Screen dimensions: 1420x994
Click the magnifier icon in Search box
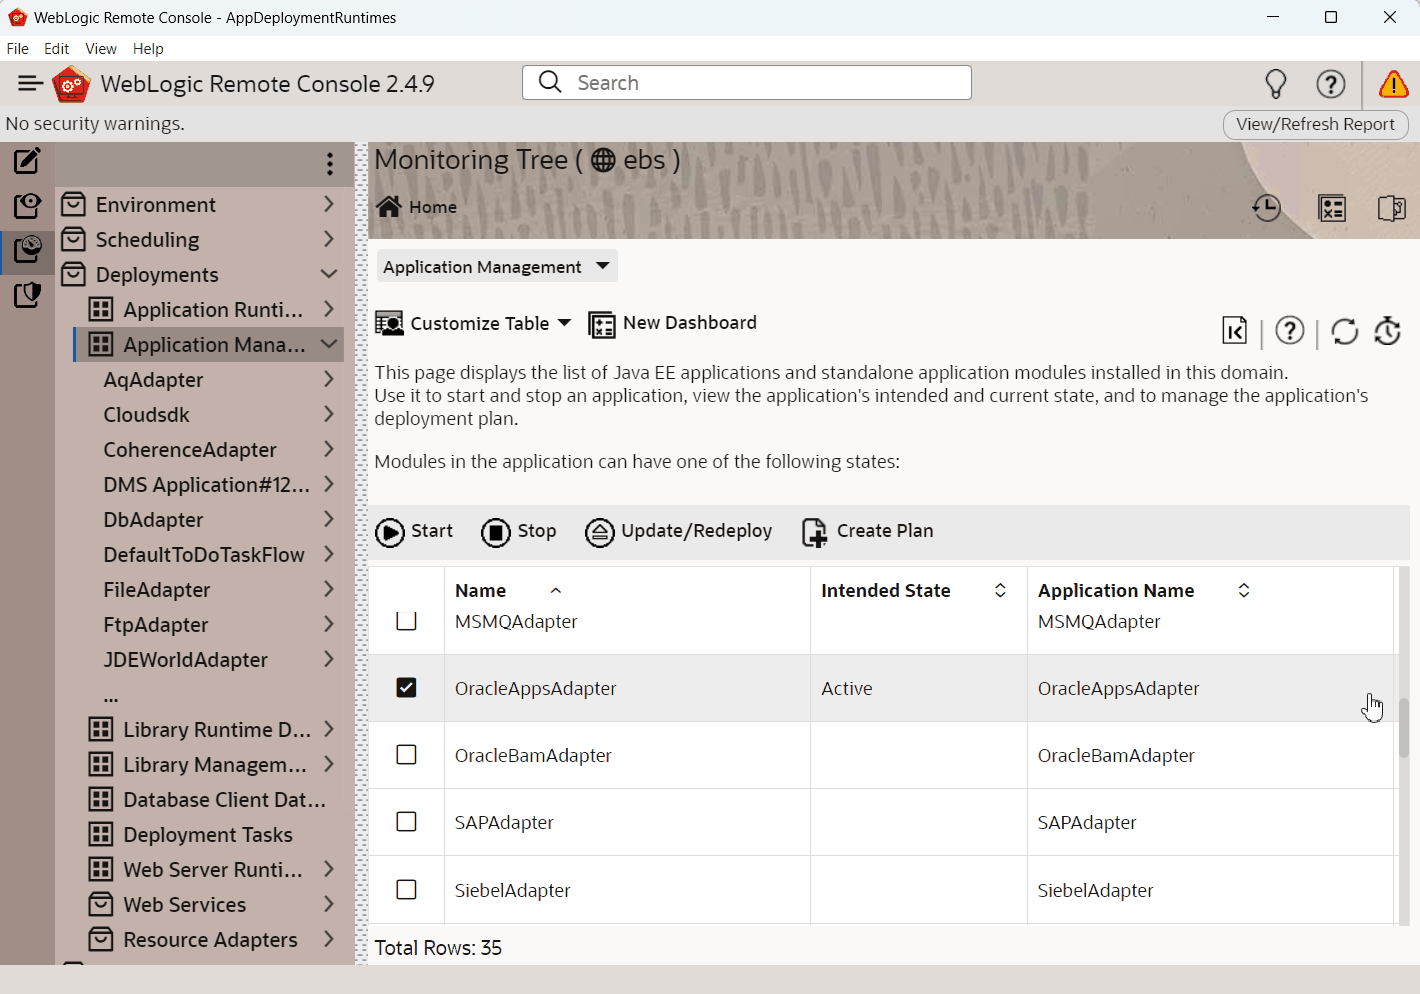pos(550,82)
